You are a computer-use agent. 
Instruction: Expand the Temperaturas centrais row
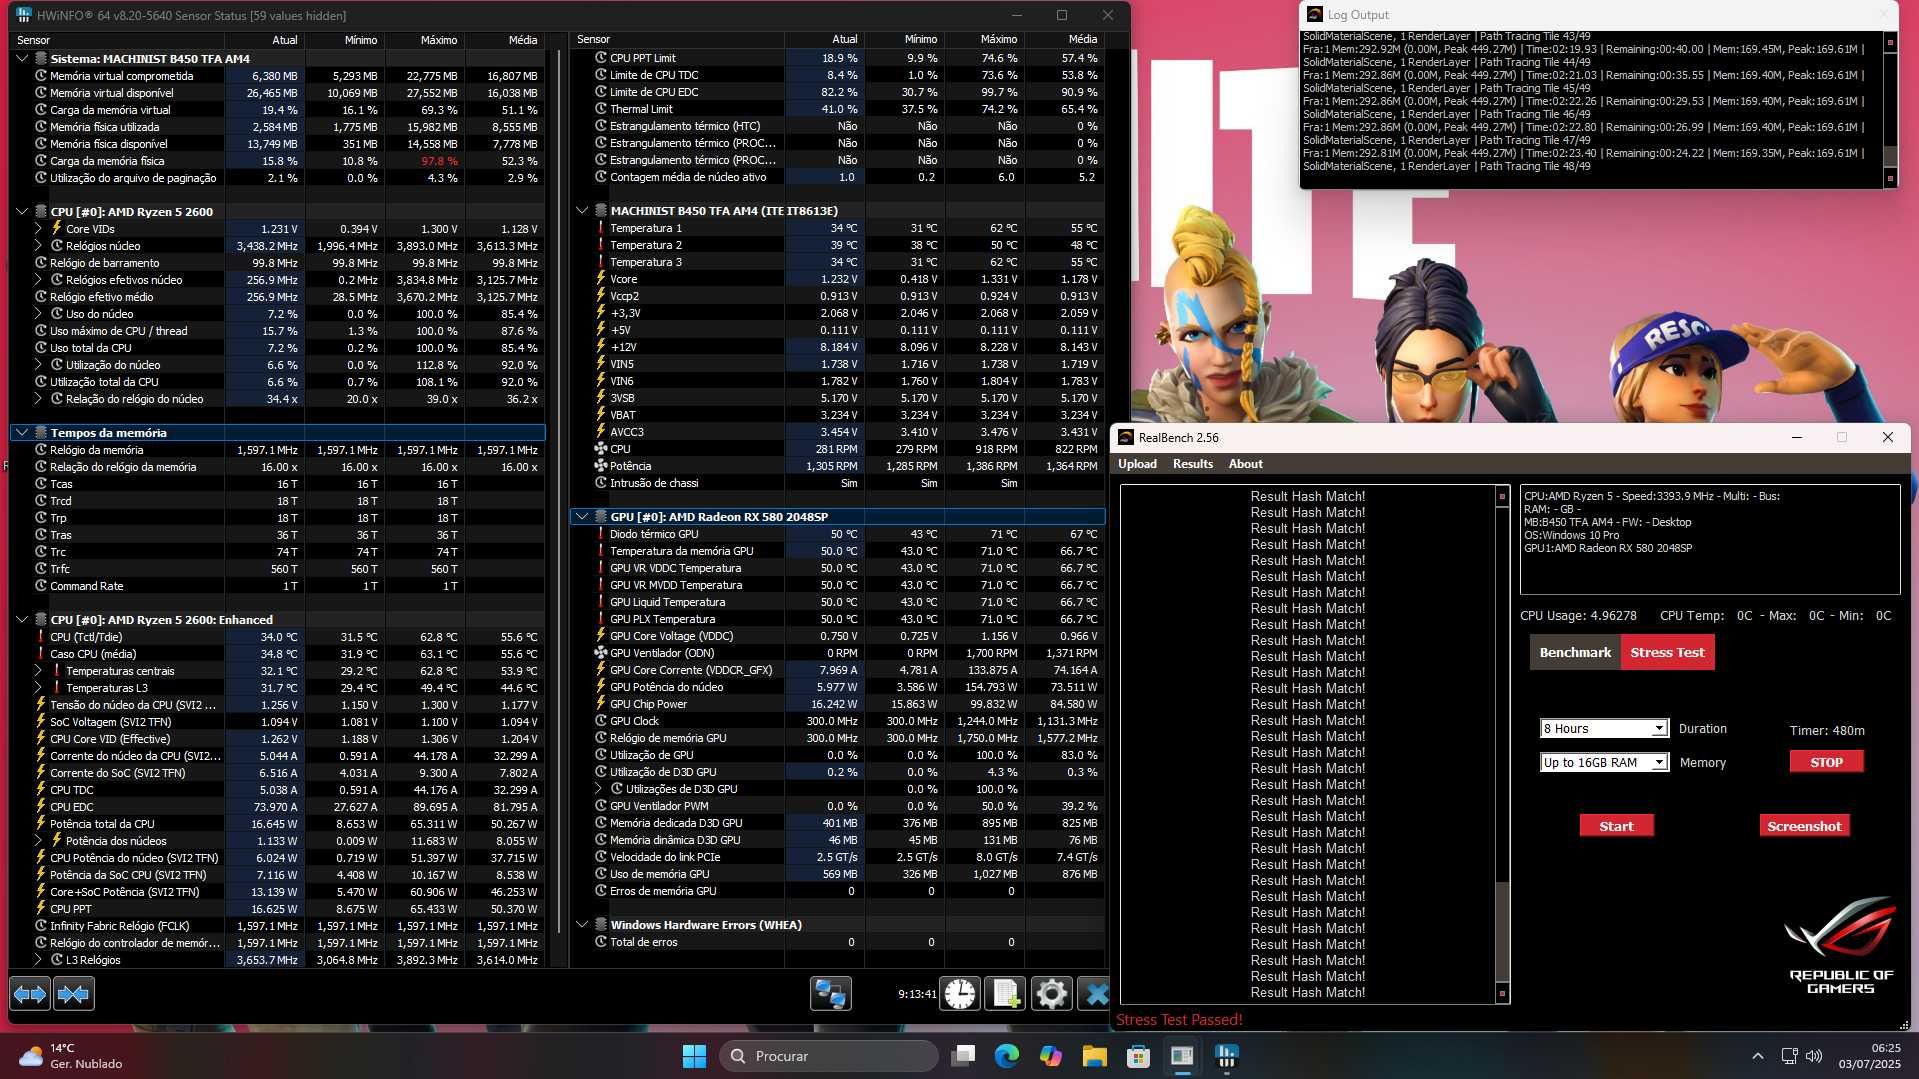(x=38, y=671)
